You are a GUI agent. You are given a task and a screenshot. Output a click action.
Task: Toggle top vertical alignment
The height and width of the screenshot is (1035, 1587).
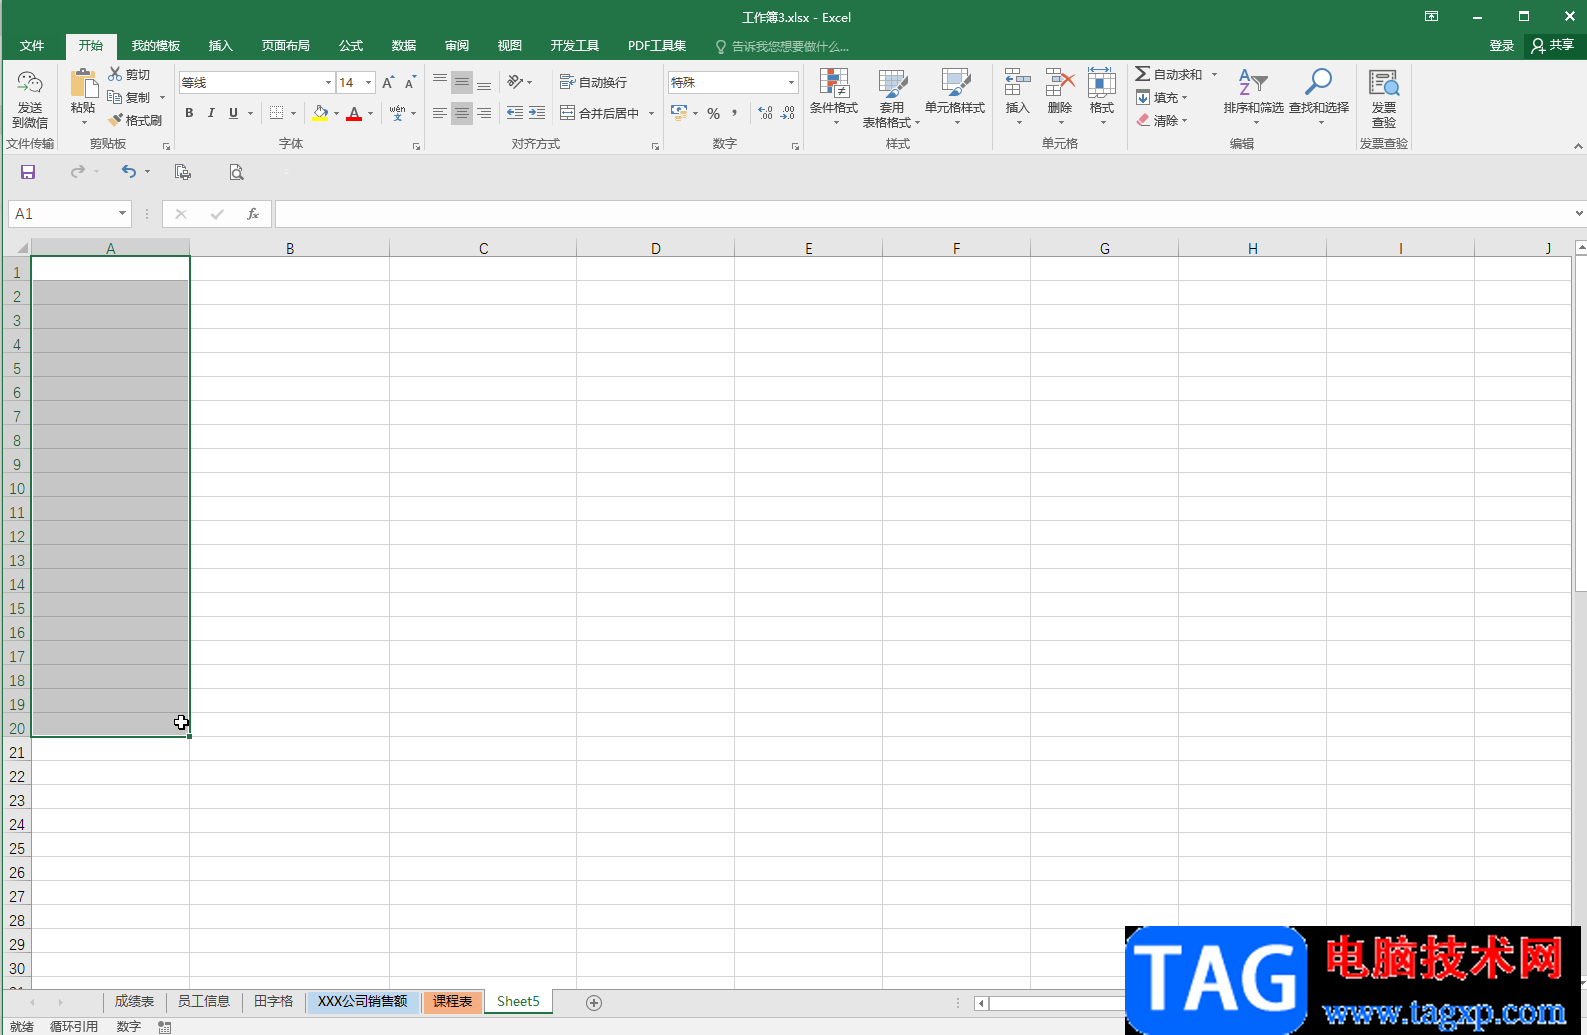tap(440, 82)
